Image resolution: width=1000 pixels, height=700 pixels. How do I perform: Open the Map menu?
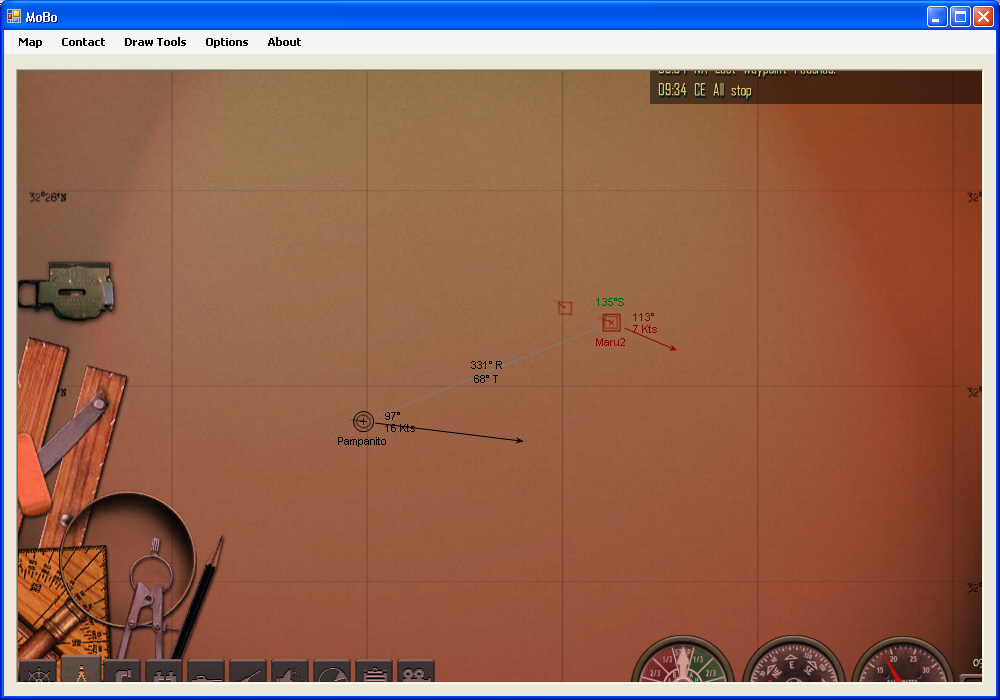coord(30,42)
